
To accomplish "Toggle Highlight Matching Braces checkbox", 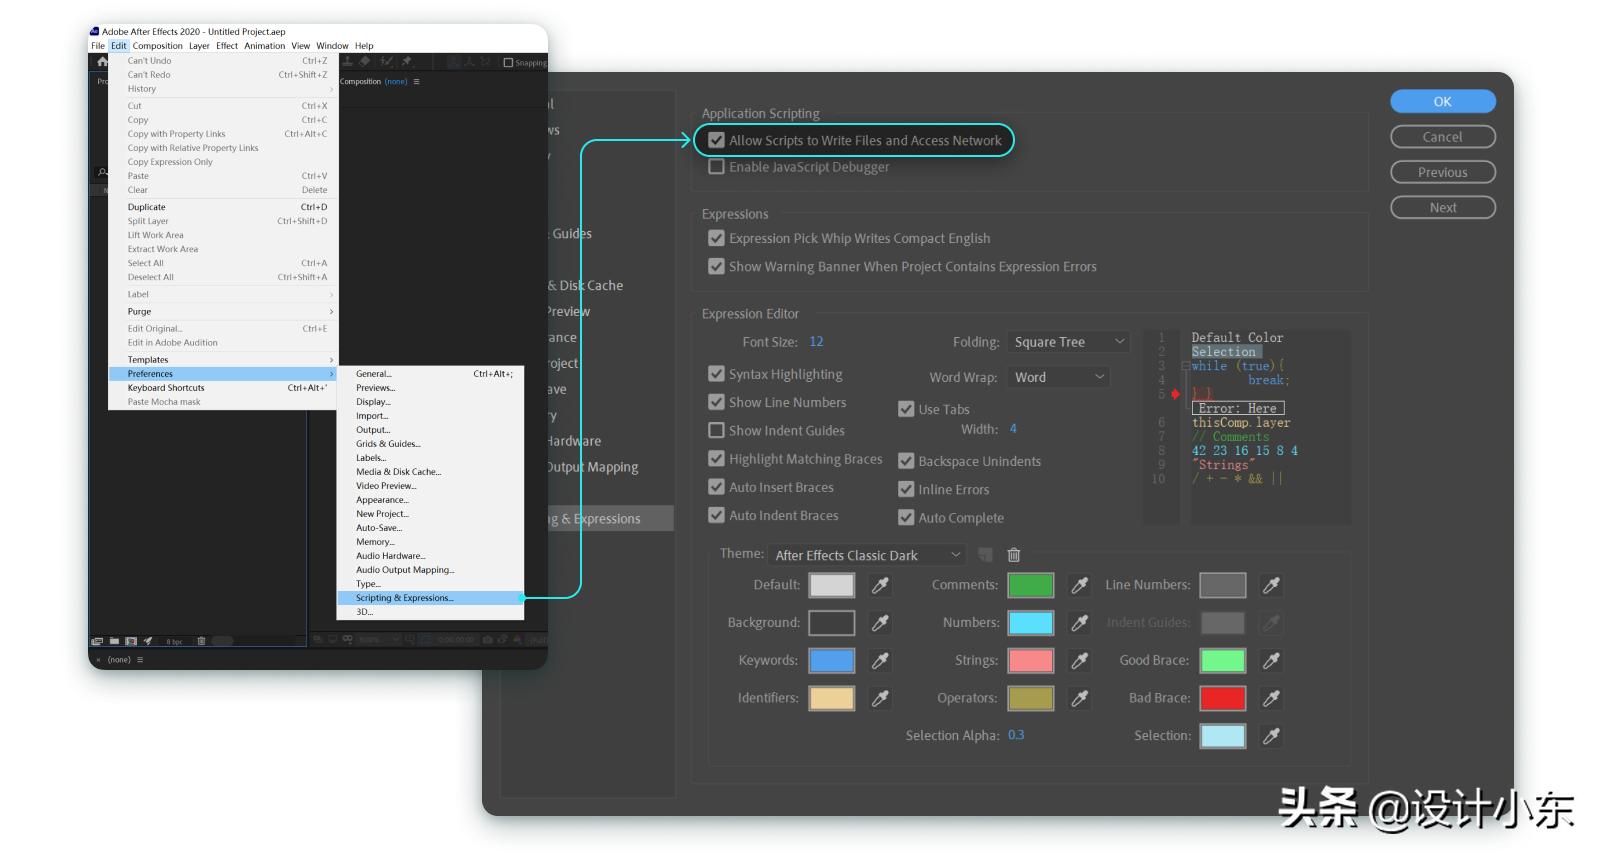I will point(716,459).
